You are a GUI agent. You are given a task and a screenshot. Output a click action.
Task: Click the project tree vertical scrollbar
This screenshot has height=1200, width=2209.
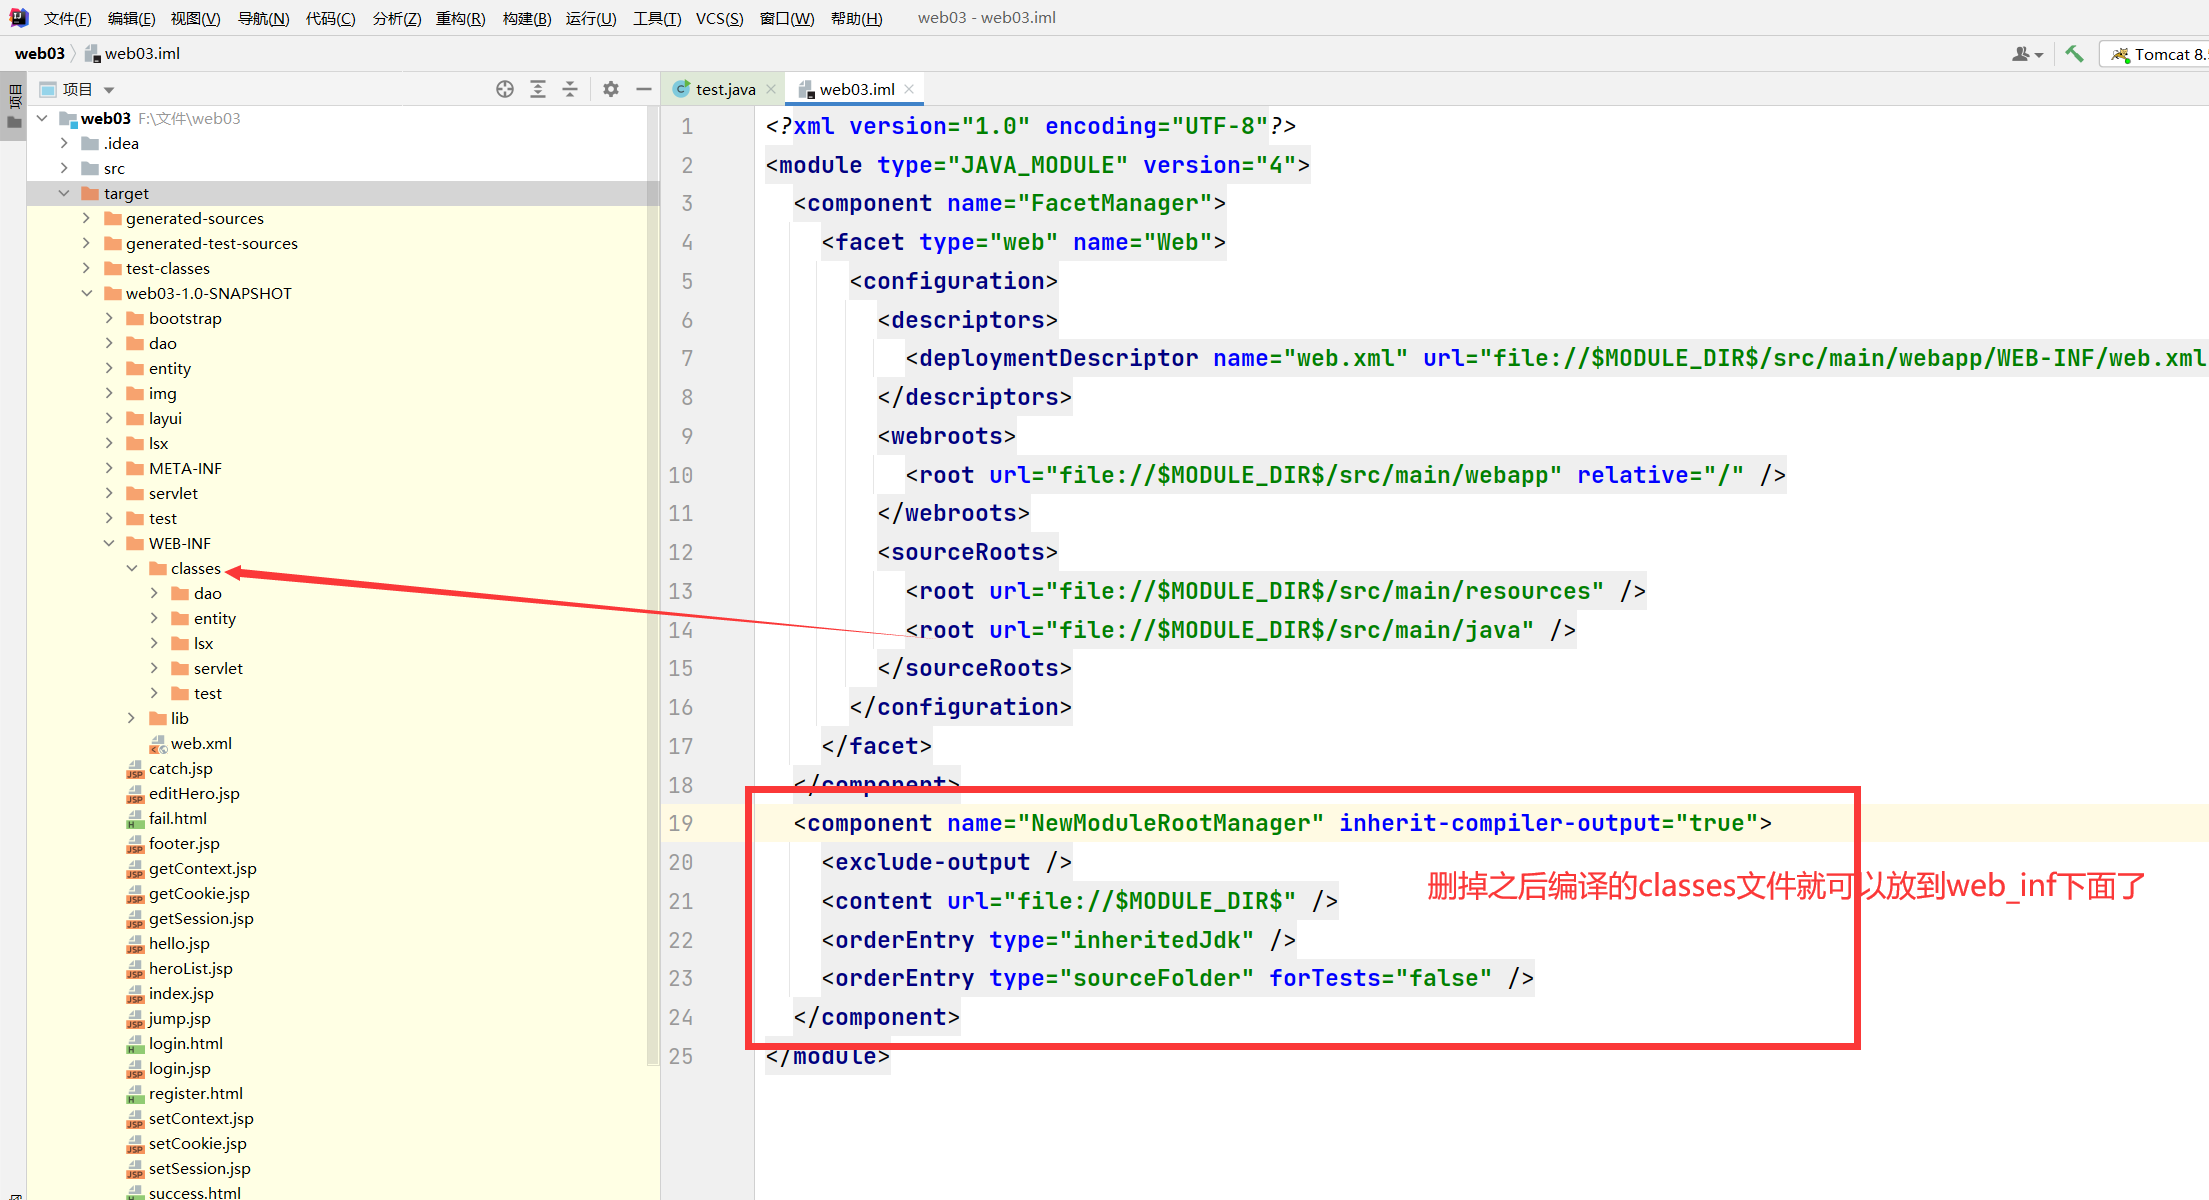653,600
